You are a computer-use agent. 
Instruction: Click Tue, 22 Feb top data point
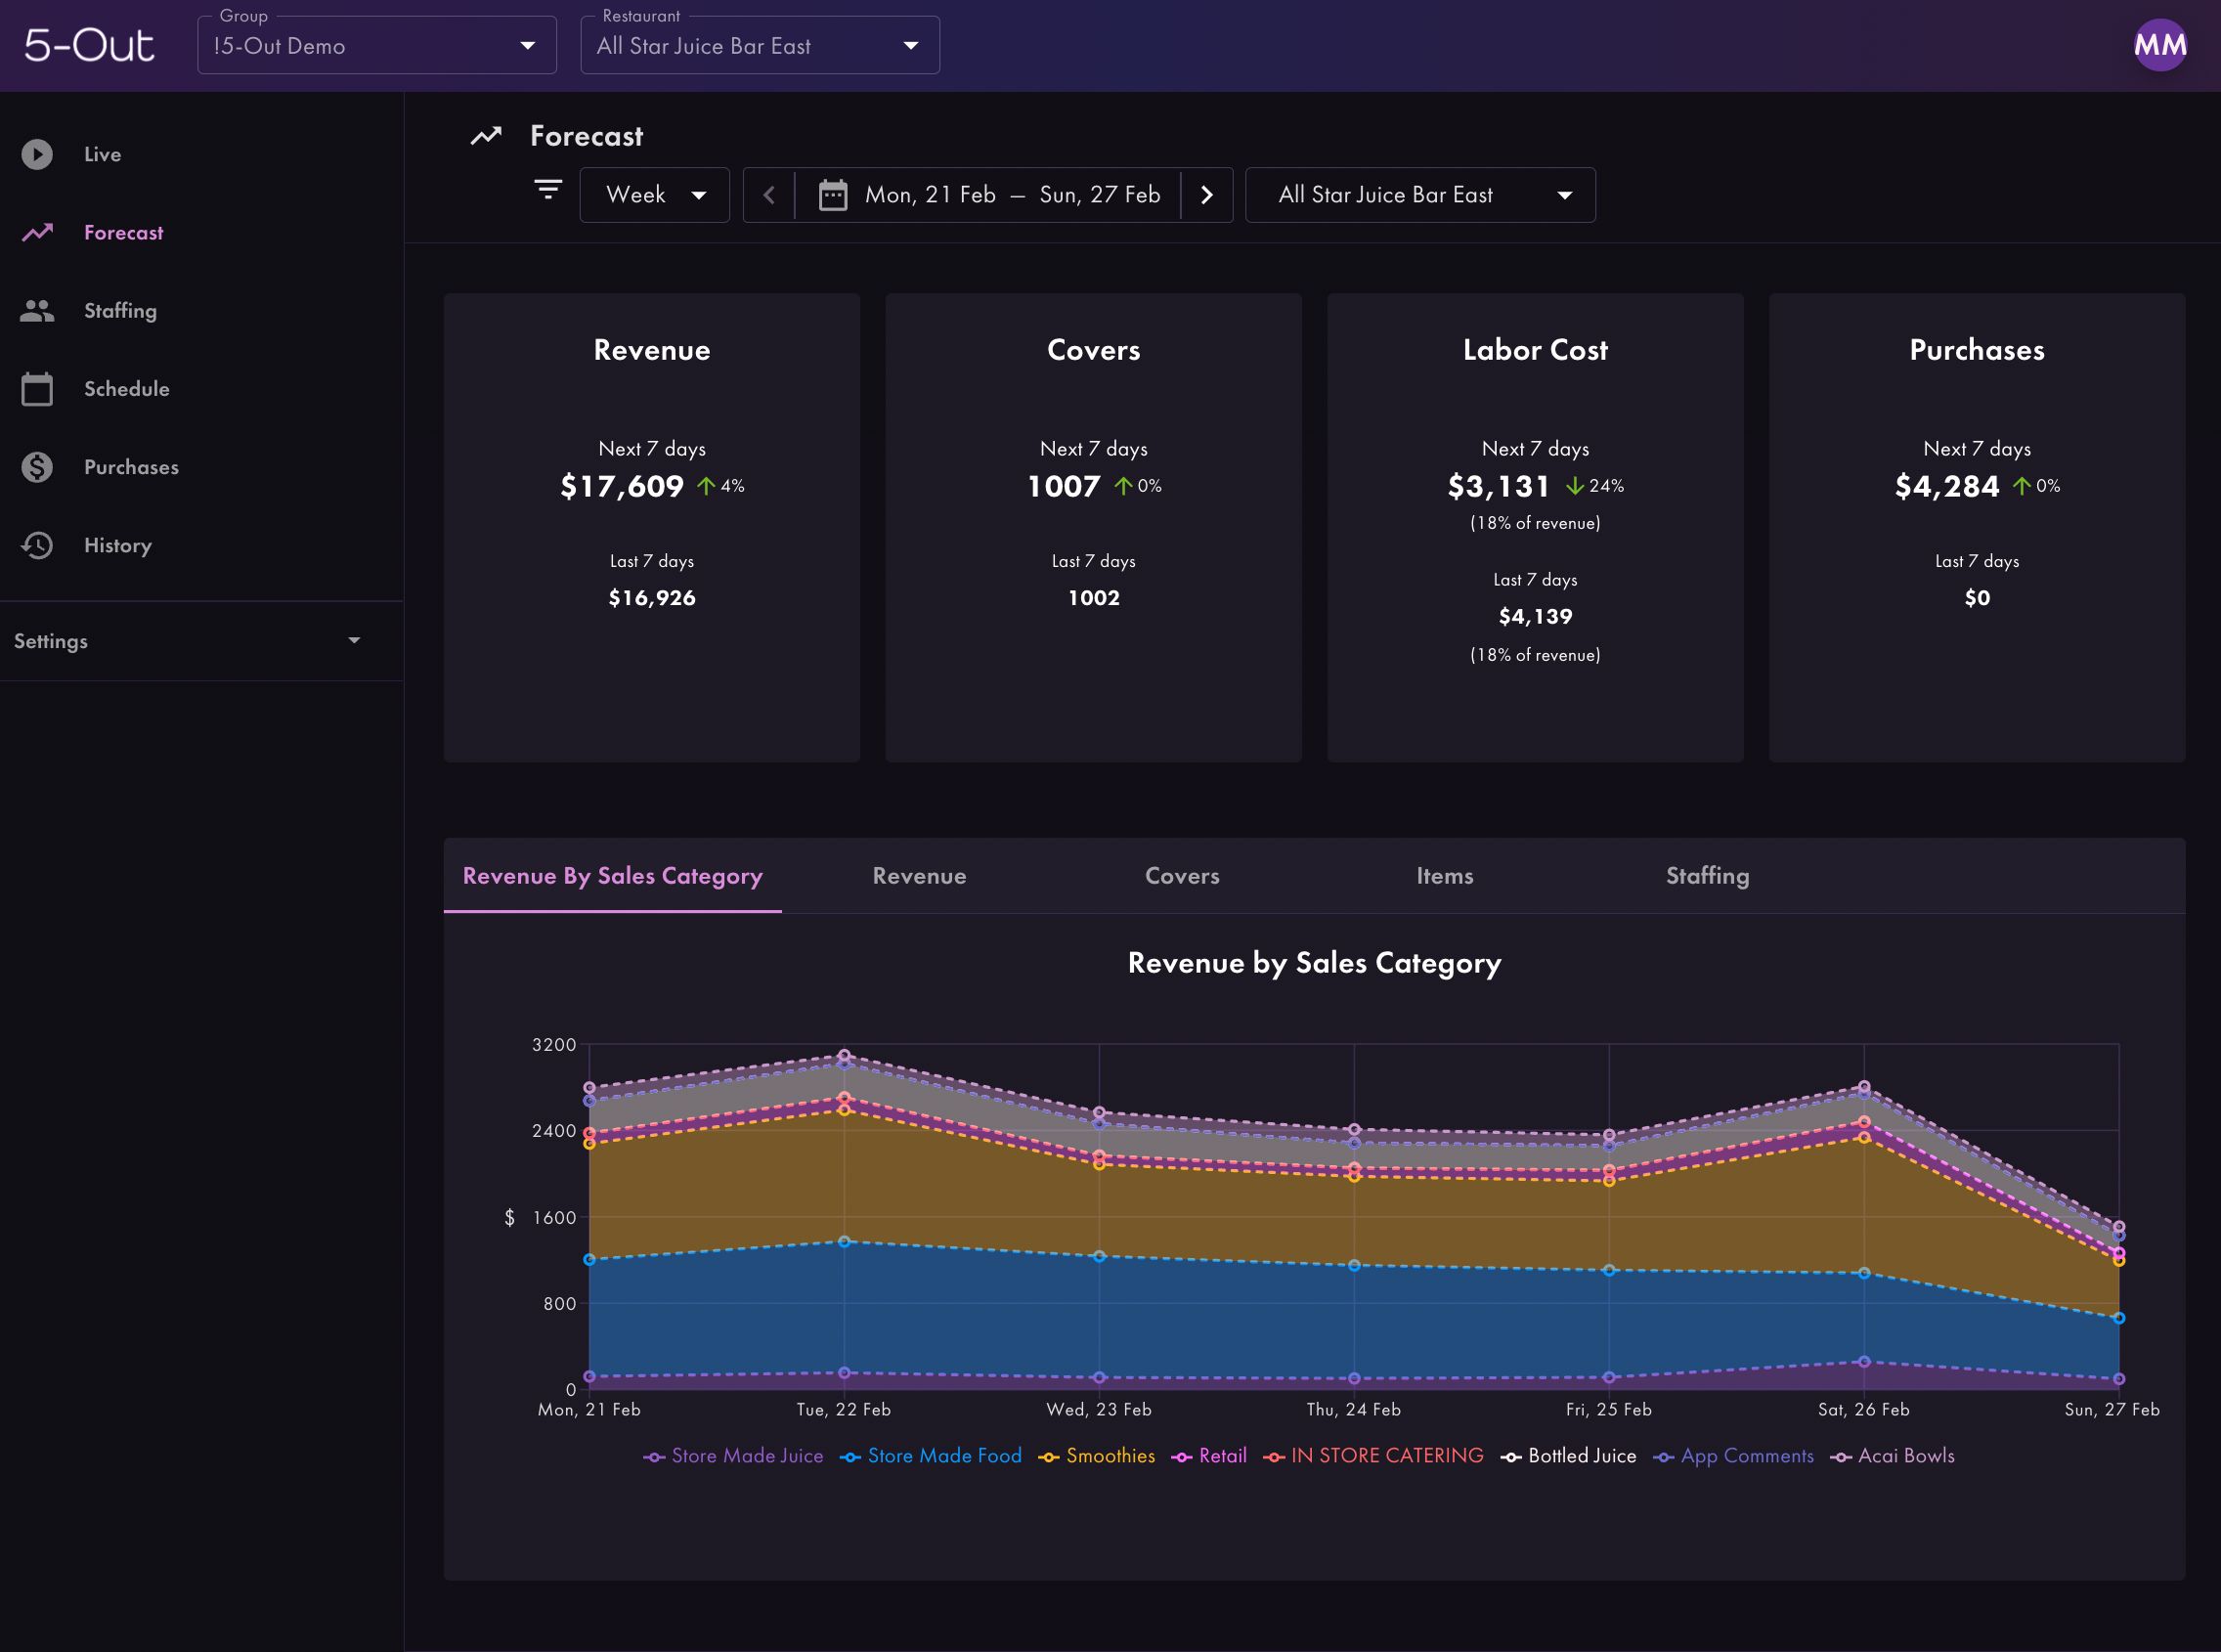tap(844, 1056)
